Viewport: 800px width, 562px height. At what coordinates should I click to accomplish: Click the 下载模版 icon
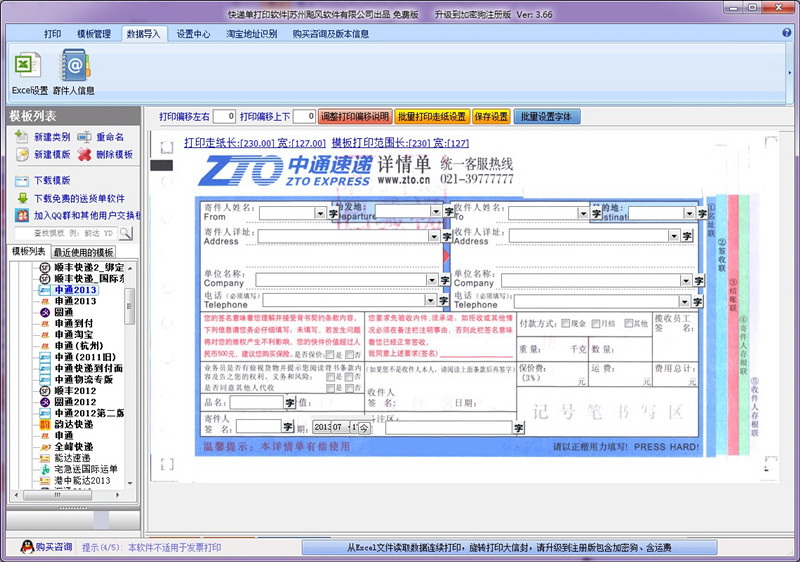pos(21,181)
